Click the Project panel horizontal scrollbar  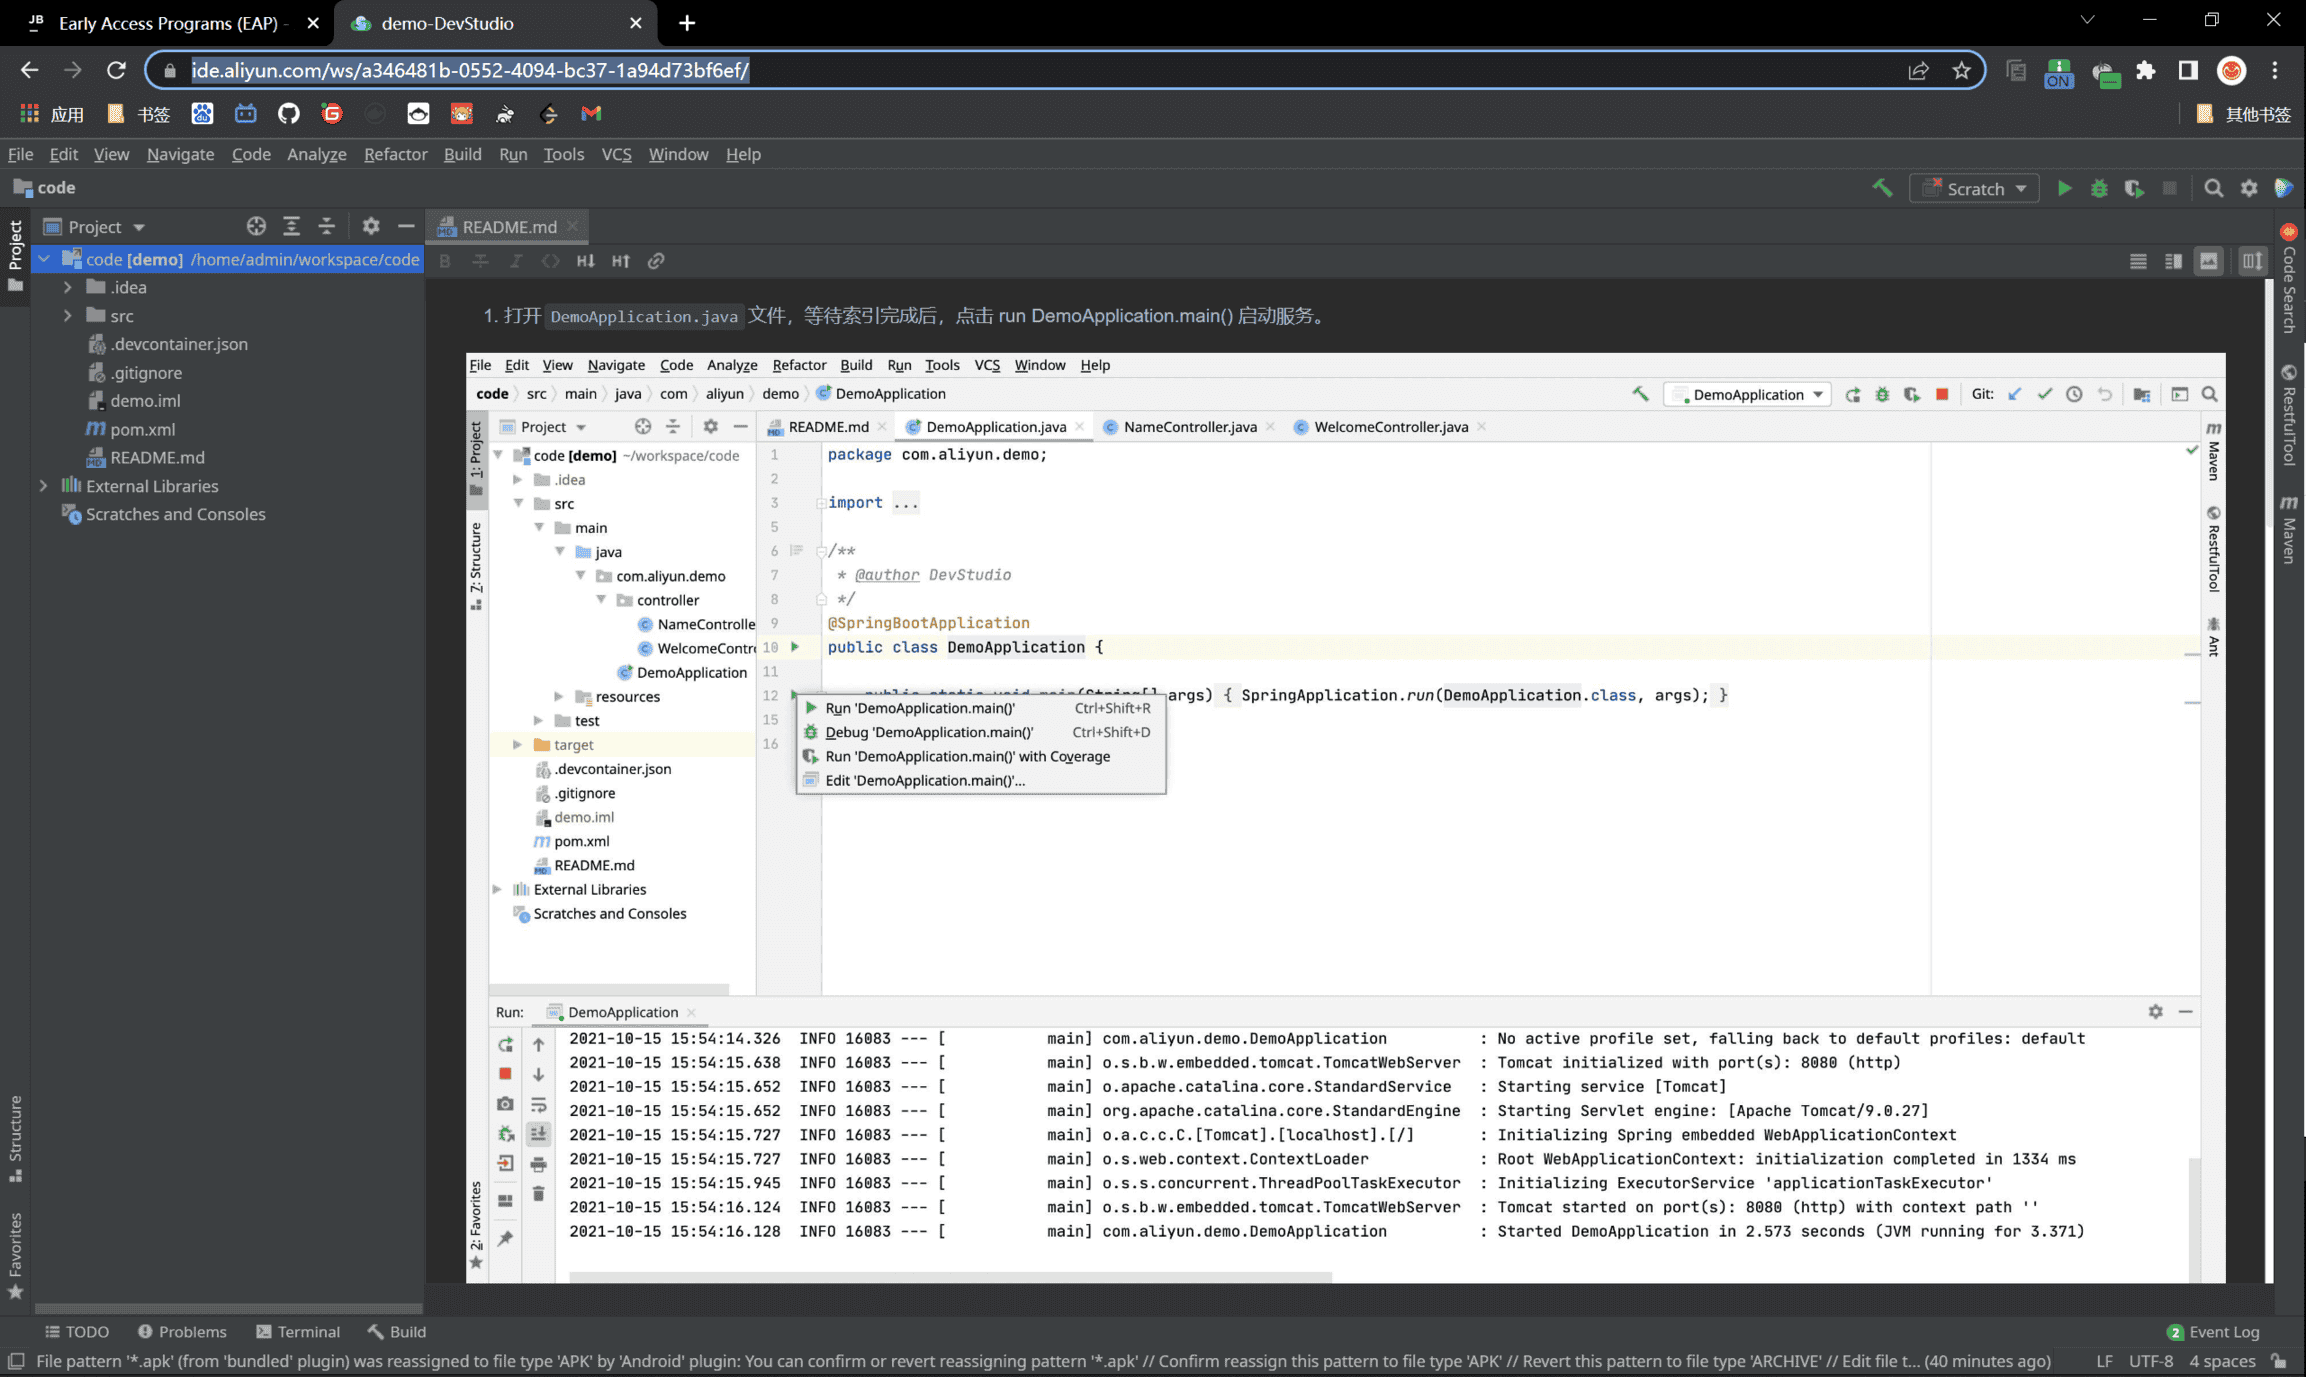pos(228,1307)
